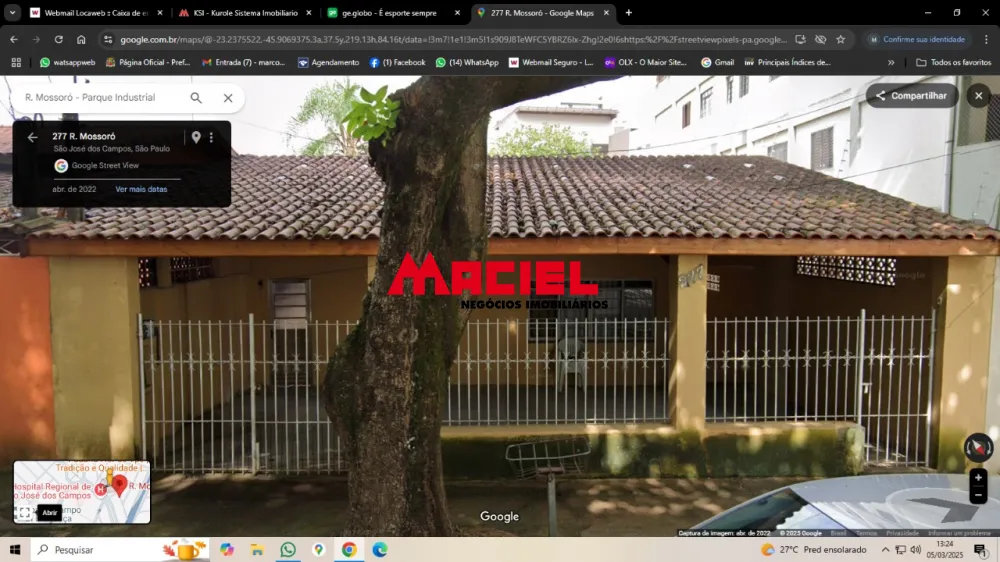Viewport: 1000px width, 562px height.
Task: Expand hidden bookmarks with chevron overflow
Action: [x=891, y=62]
